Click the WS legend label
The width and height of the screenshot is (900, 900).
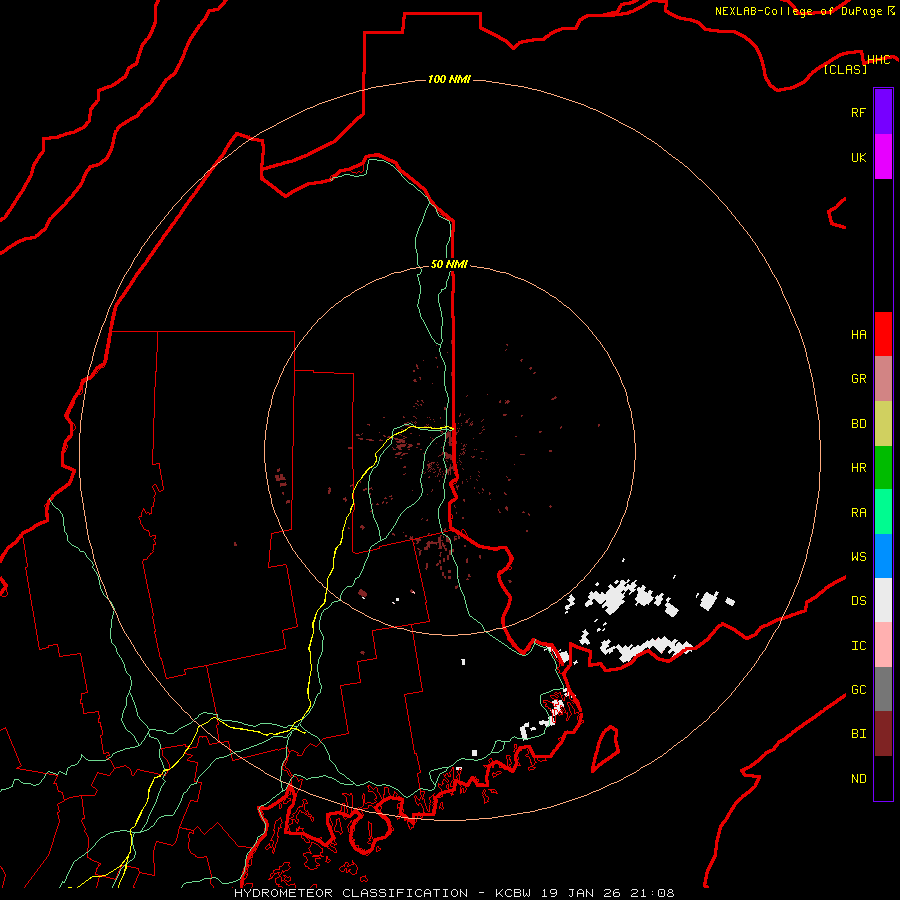(x=858, y=557)
